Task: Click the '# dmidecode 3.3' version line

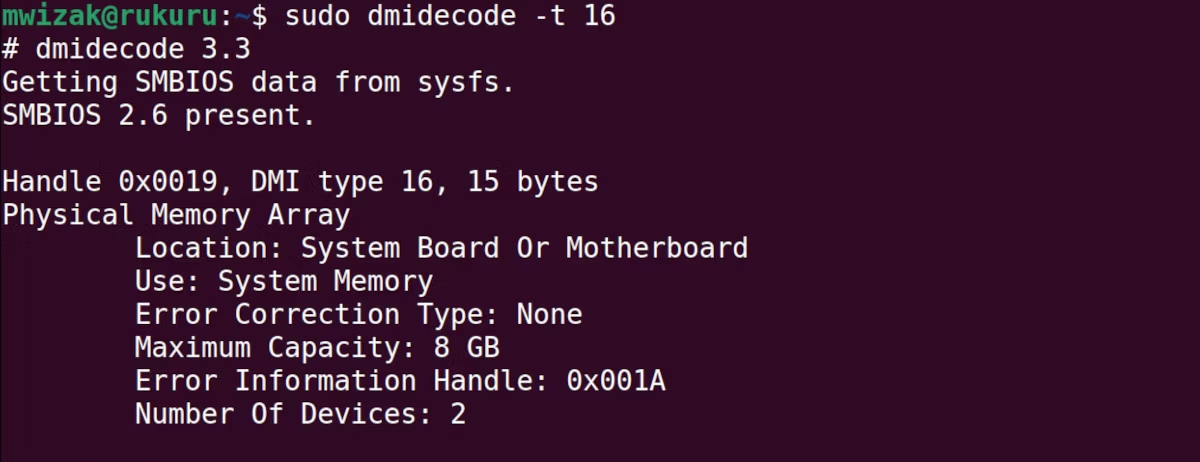Action: [126, 49]
